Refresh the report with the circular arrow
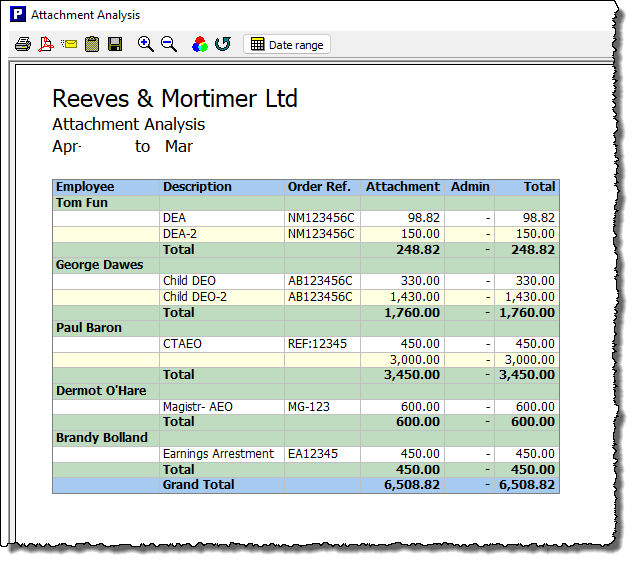Viewport: 635px width, 562px height. coord(223,44)
